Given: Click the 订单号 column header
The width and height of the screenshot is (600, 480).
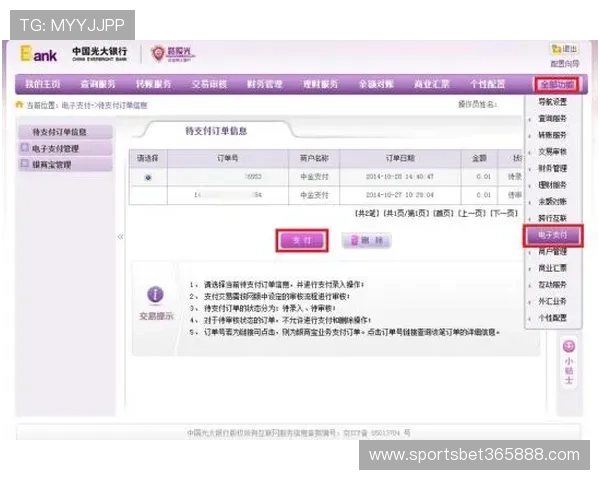Looking at the screenshot, I should tap(228, 158).
